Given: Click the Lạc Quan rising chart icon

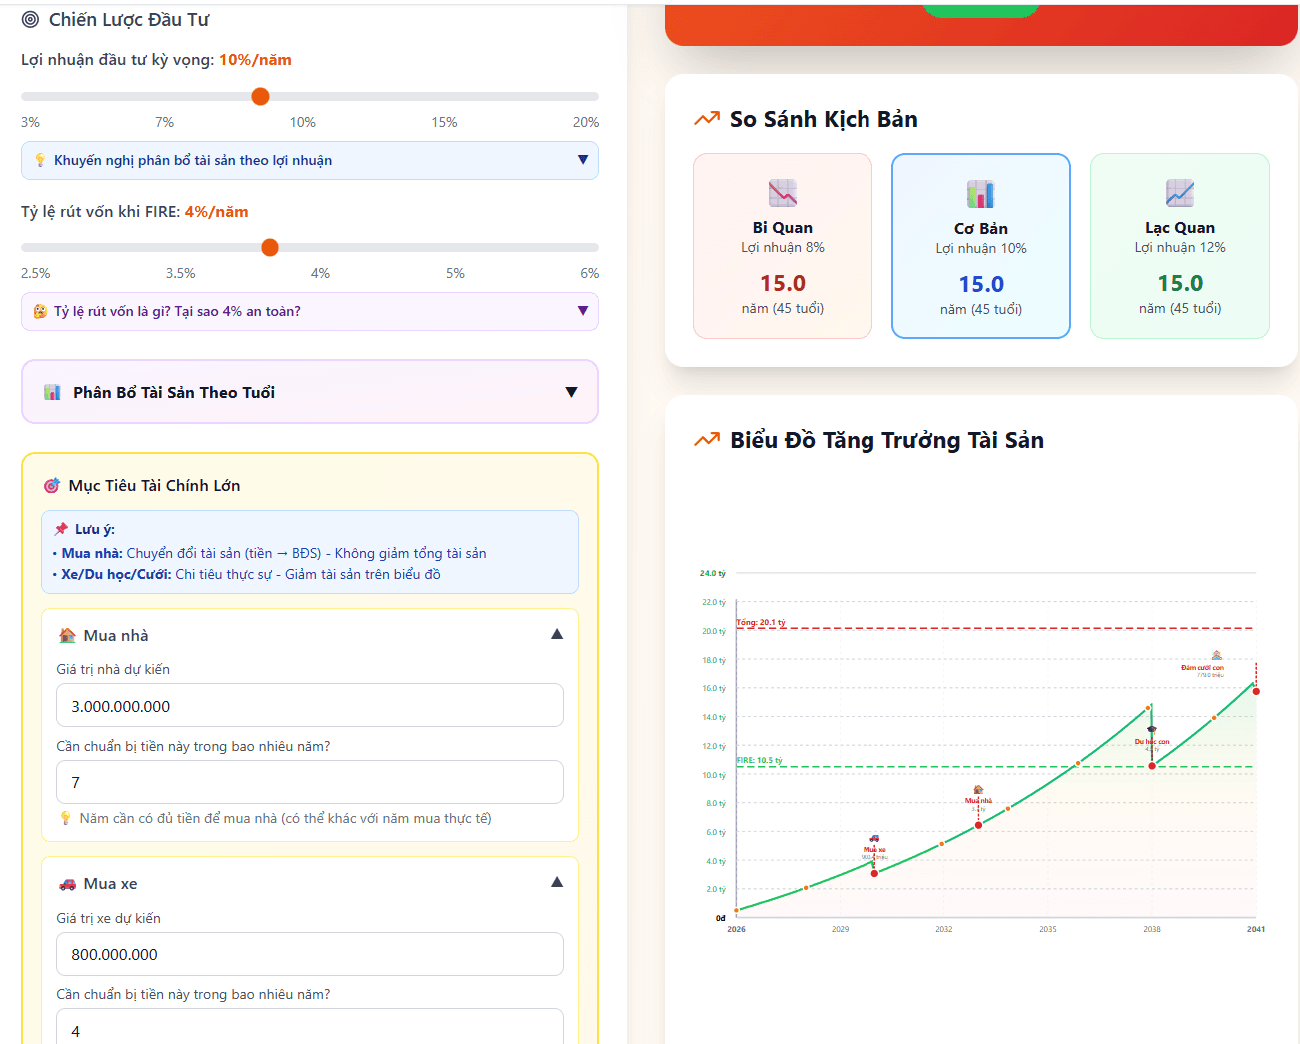Looking at the screenshot, I should click(x=1179, y=193).
